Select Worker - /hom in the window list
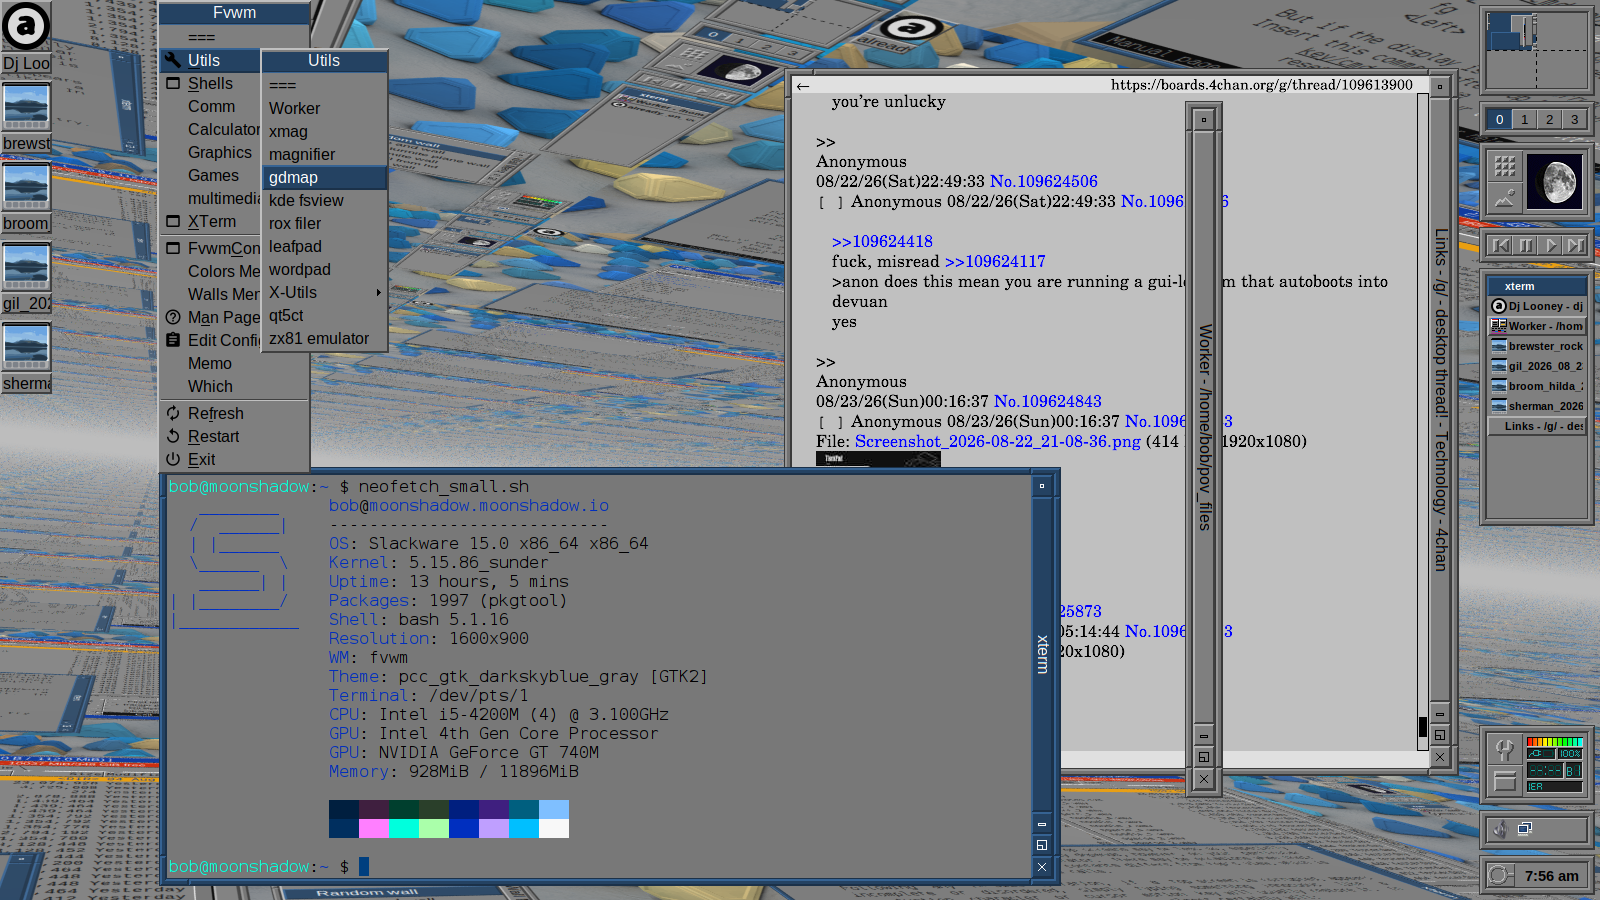The height and width of the screenshot is (900, 1600). click(x=1537, y=326)
